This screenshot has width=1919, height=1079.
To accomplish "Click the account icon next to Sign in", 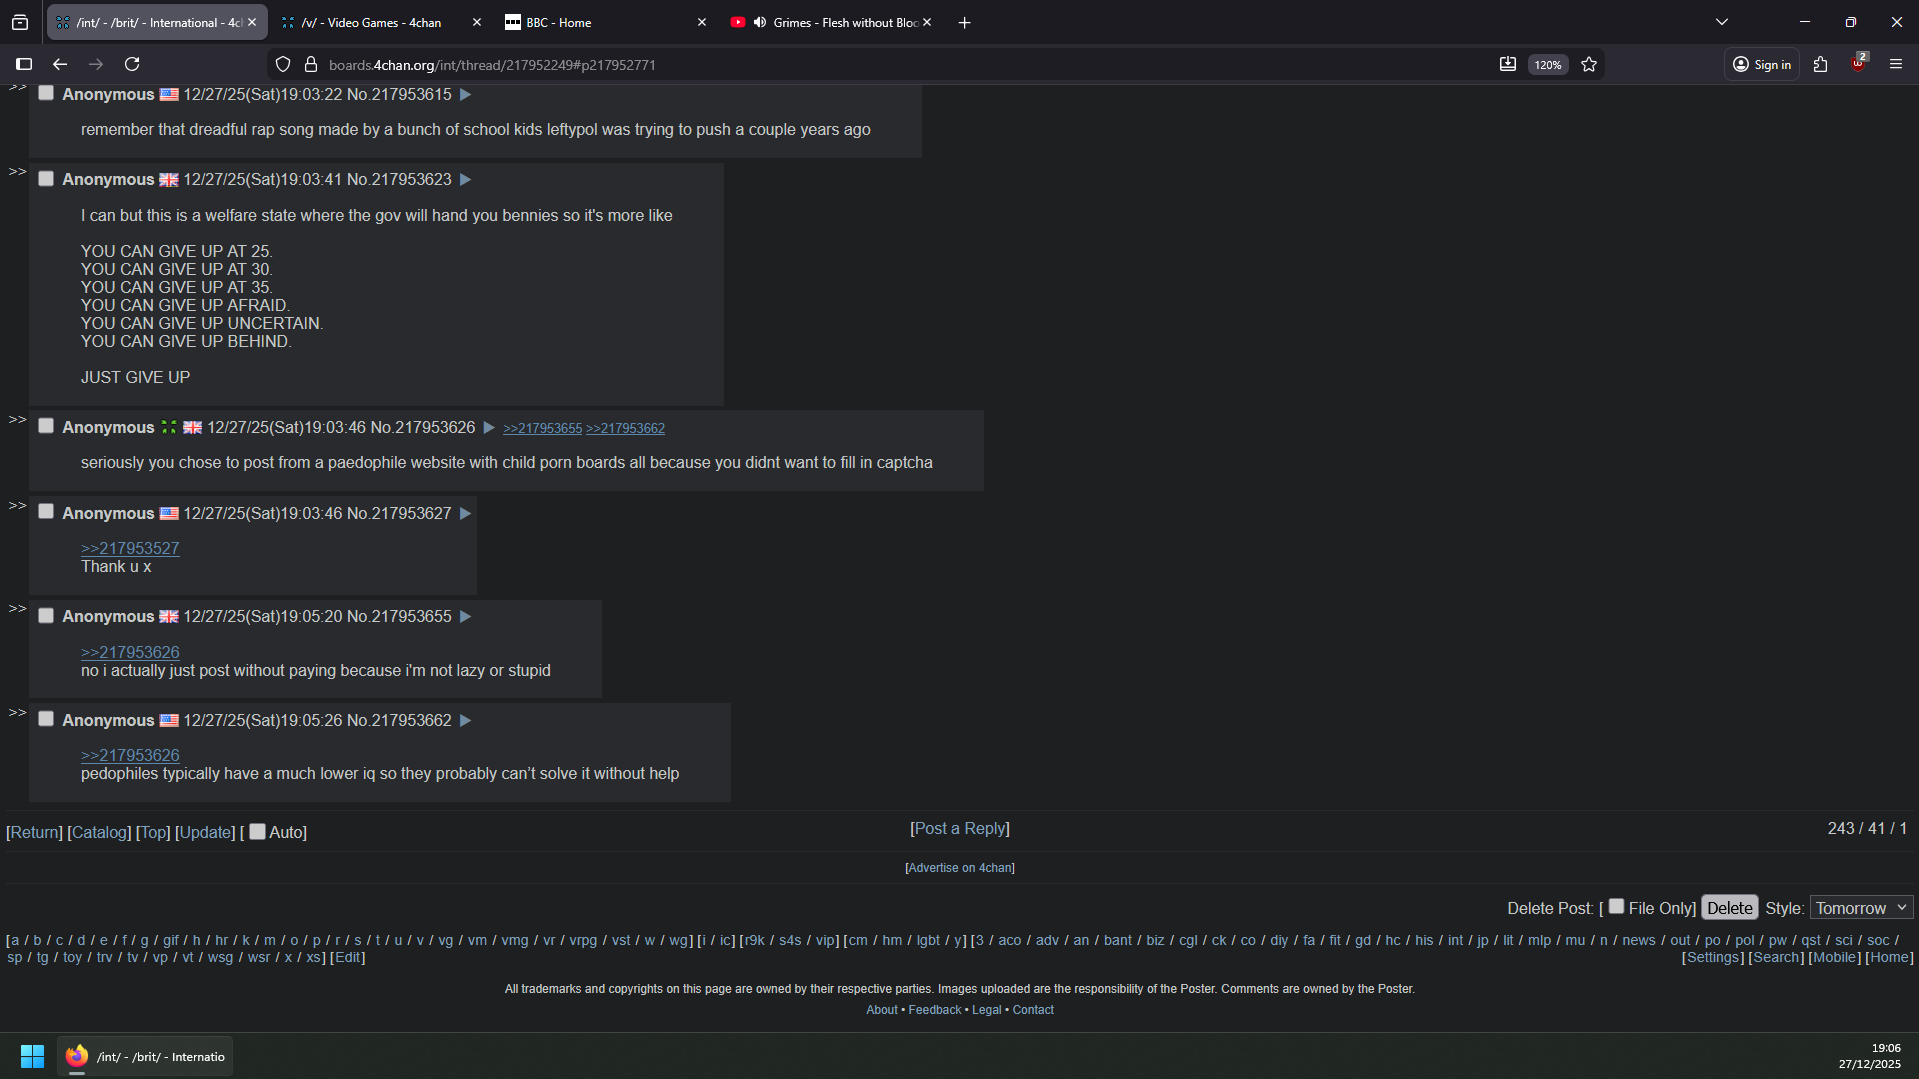I will pyautogui.click(x=1741, y=64).
